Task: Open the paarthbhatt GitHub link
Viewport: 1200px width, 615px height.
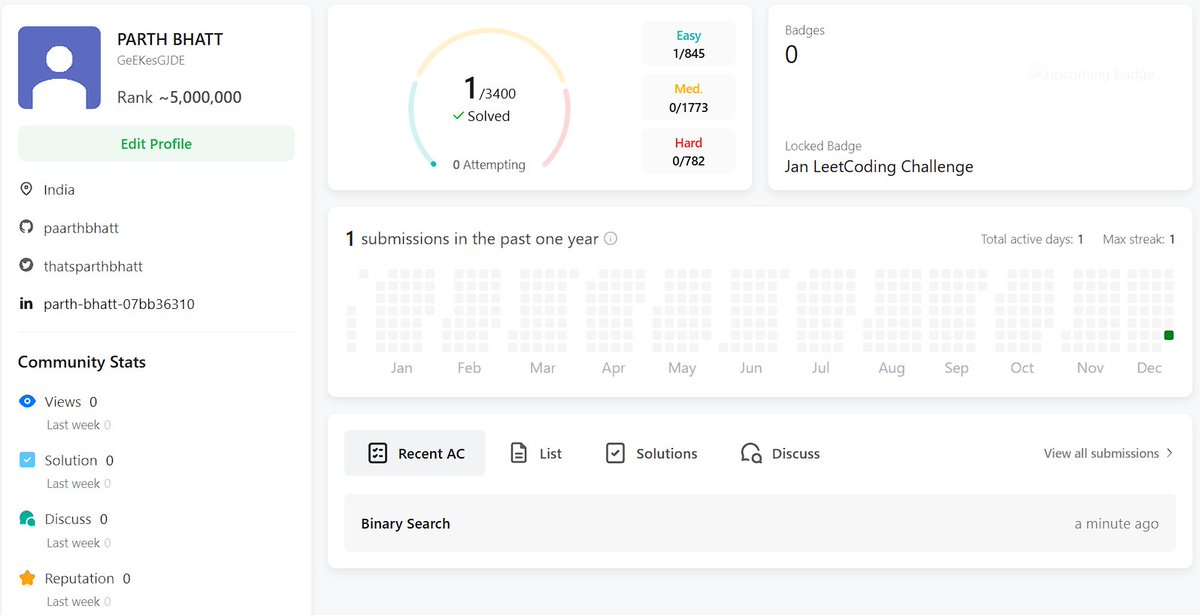Action: click(81, 228)
